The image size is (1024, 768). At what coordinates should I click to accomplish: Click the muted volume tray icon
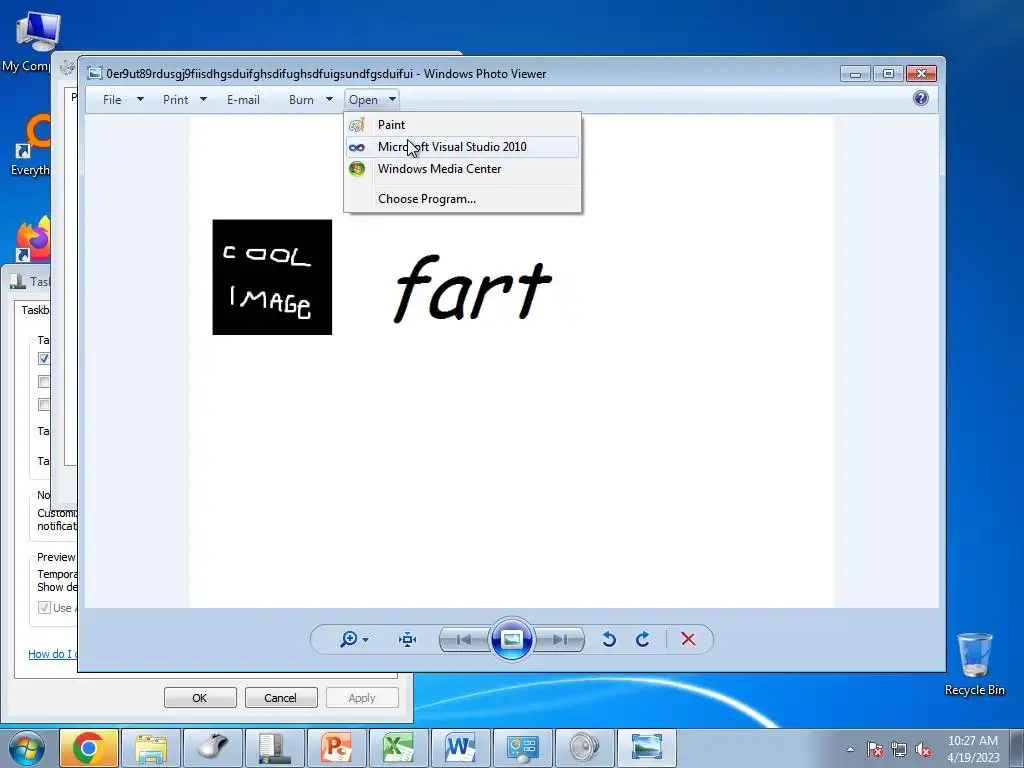tap(923, 749)
